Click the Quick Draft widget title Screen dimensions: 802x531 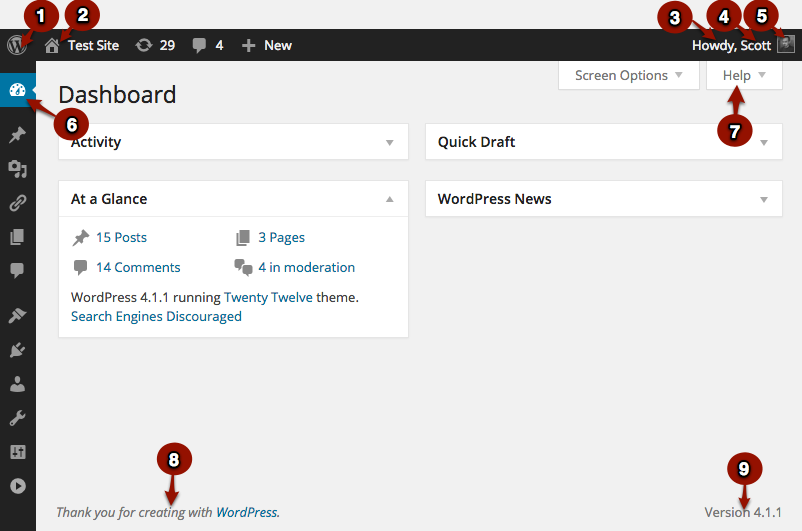[x=476, y=142]
